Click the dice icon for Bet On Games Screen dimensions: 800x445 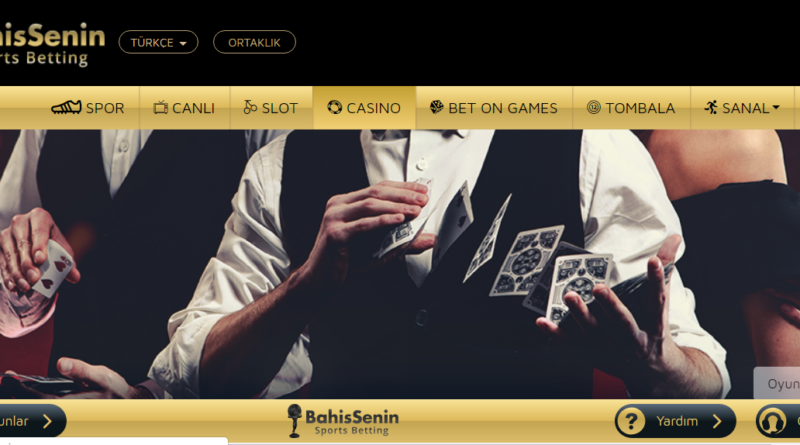[436, 107]
